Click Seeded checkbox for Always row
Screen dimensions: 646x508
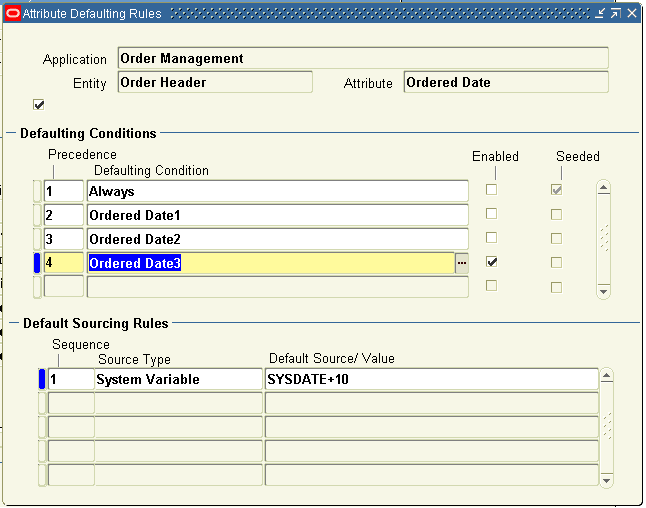[556, 190]
